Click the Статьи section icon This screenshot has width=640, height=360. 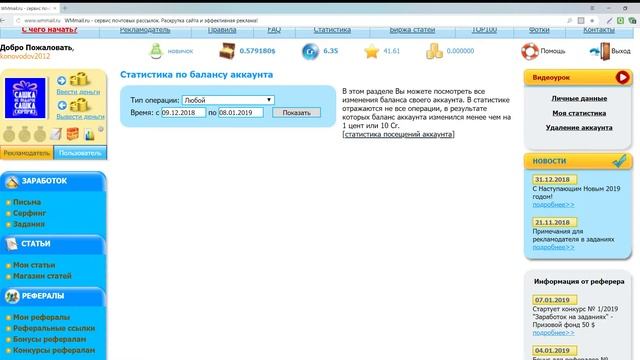coord(11,244)
